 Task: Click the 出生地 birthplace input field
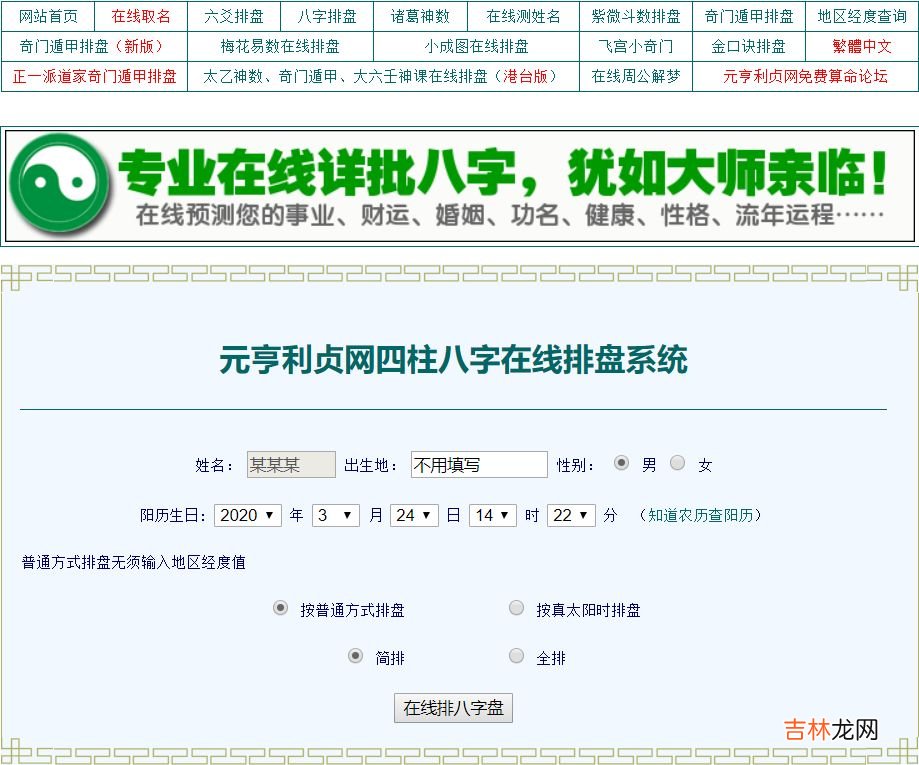tap(479, 465)
